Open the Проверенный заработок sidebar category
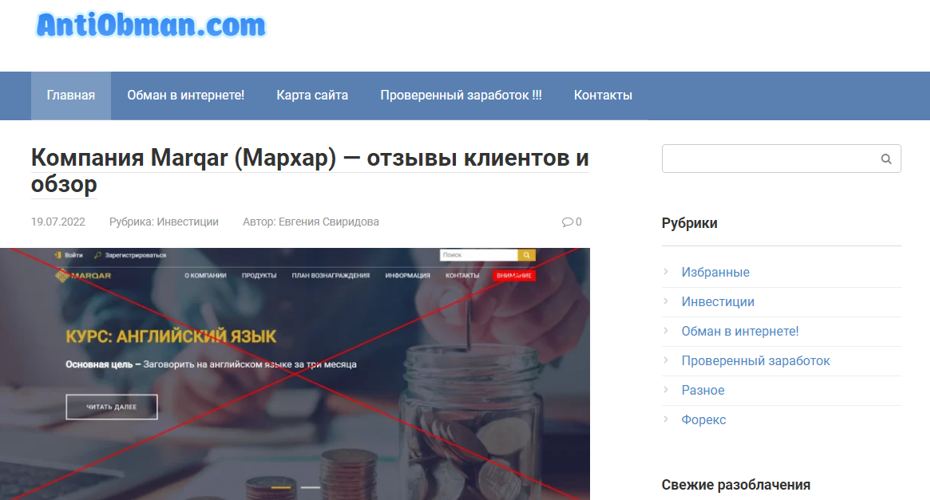The height and width of the screenshot is (500, 930). click(756, 361)
